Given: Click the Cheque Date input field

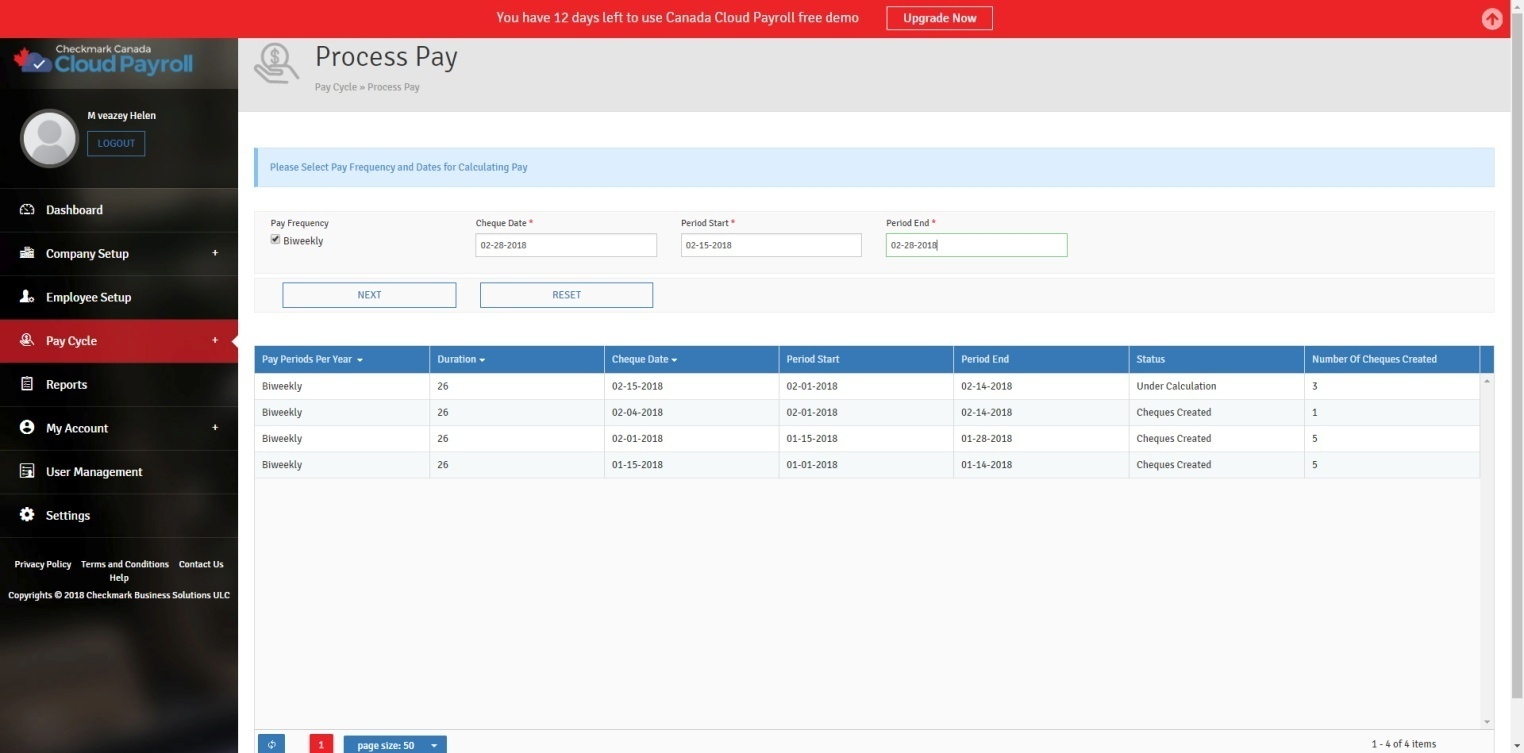Looking at the screenshot, I should pos(565,245).
